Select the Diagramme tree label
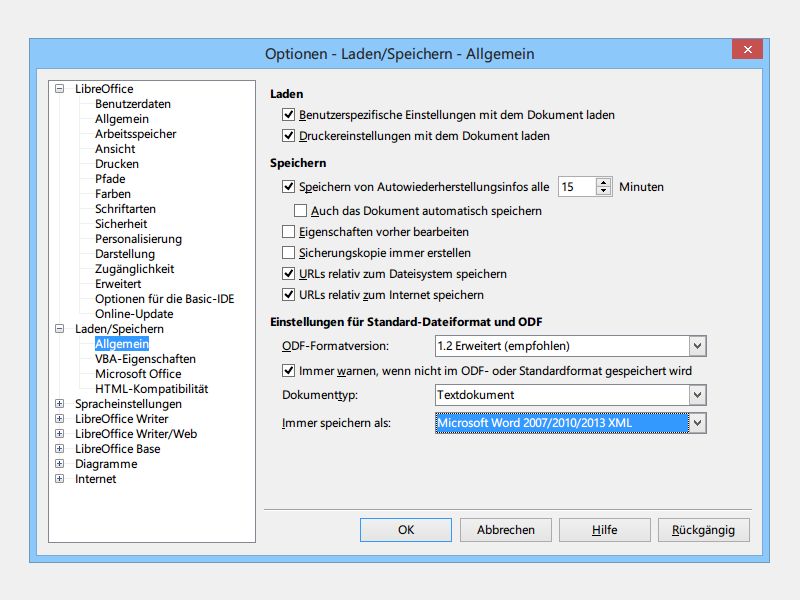 coord(106,464)
